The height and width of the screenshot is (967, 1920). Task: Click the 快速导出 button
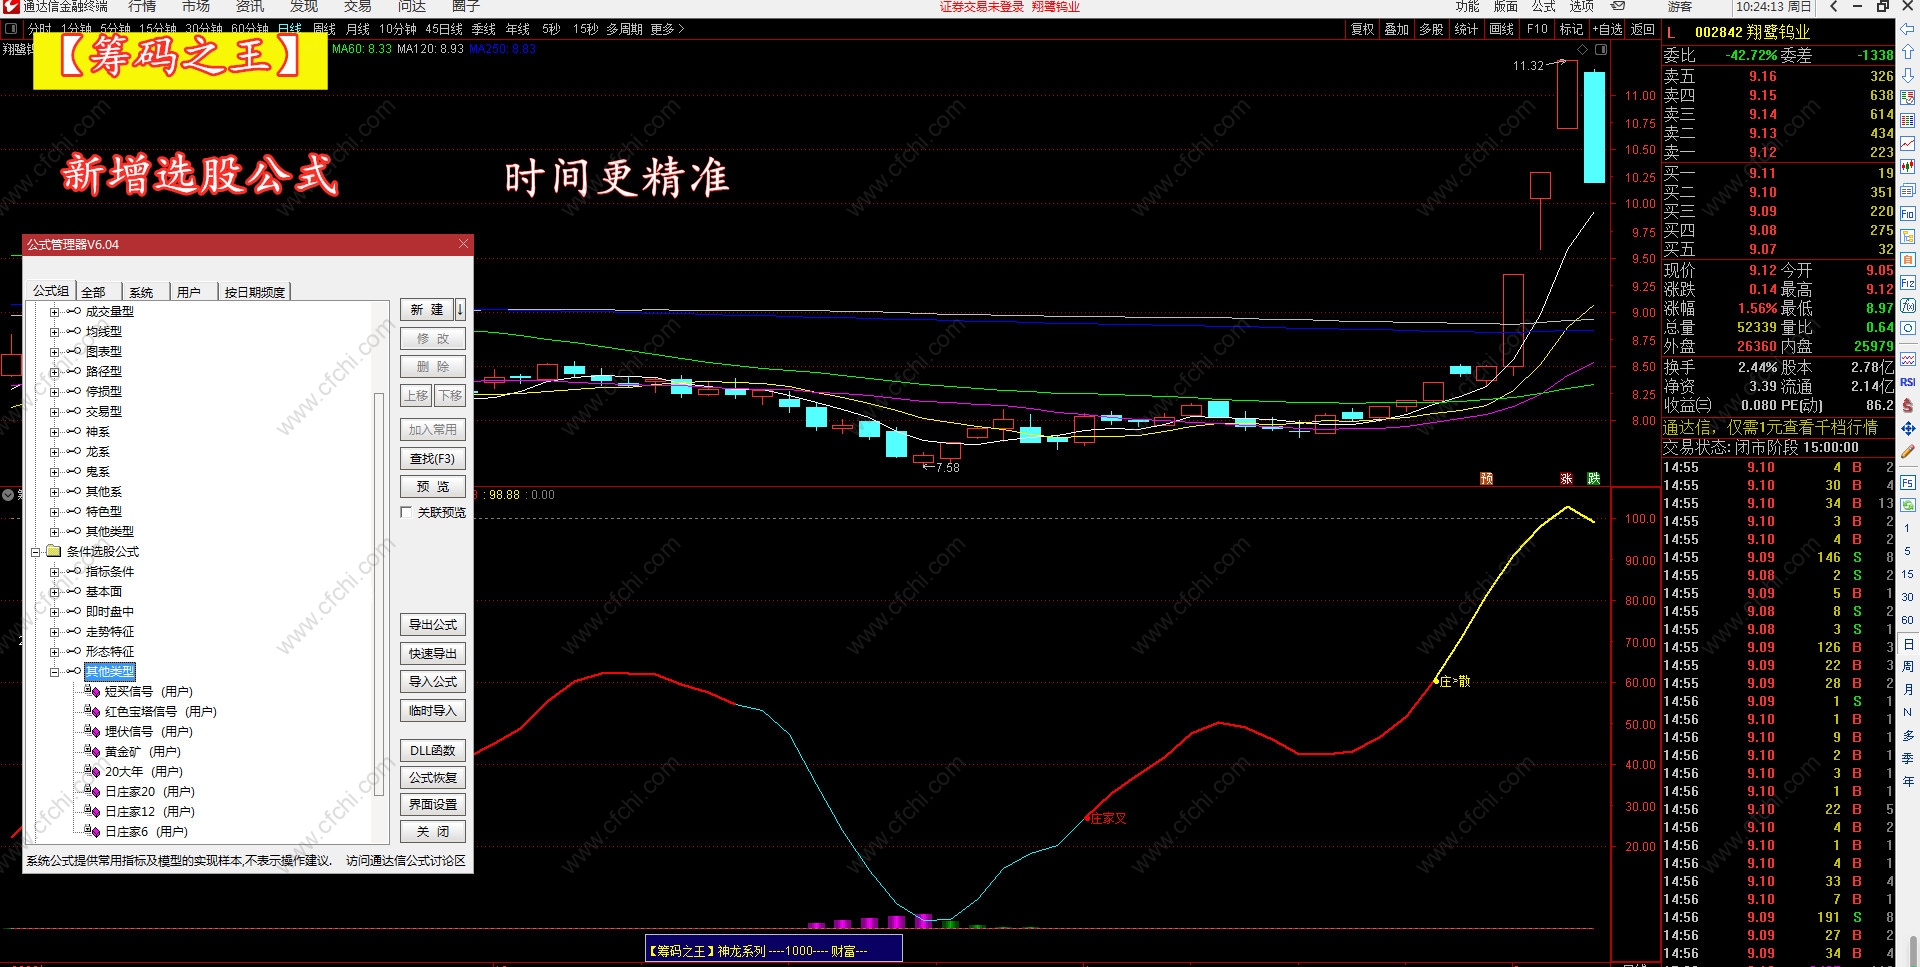coord(433,654)
